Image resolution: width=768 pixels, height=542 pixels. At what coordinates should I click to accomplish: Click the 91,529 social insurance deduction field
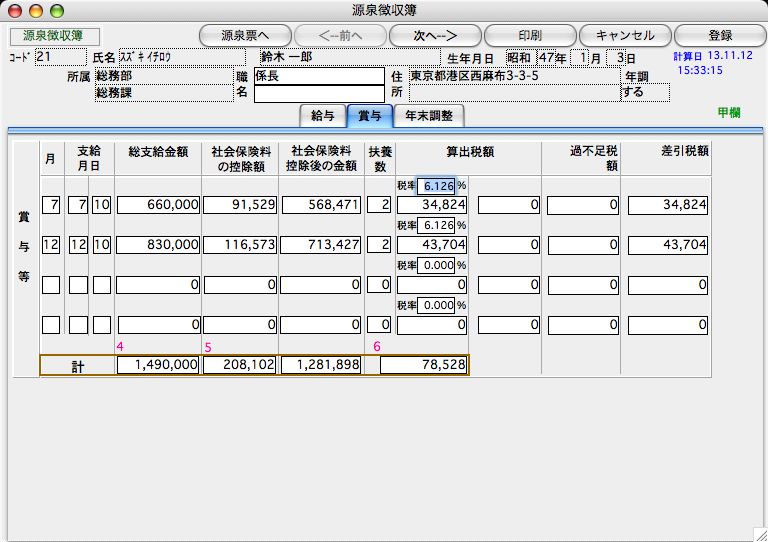click(x=240, y=205)
